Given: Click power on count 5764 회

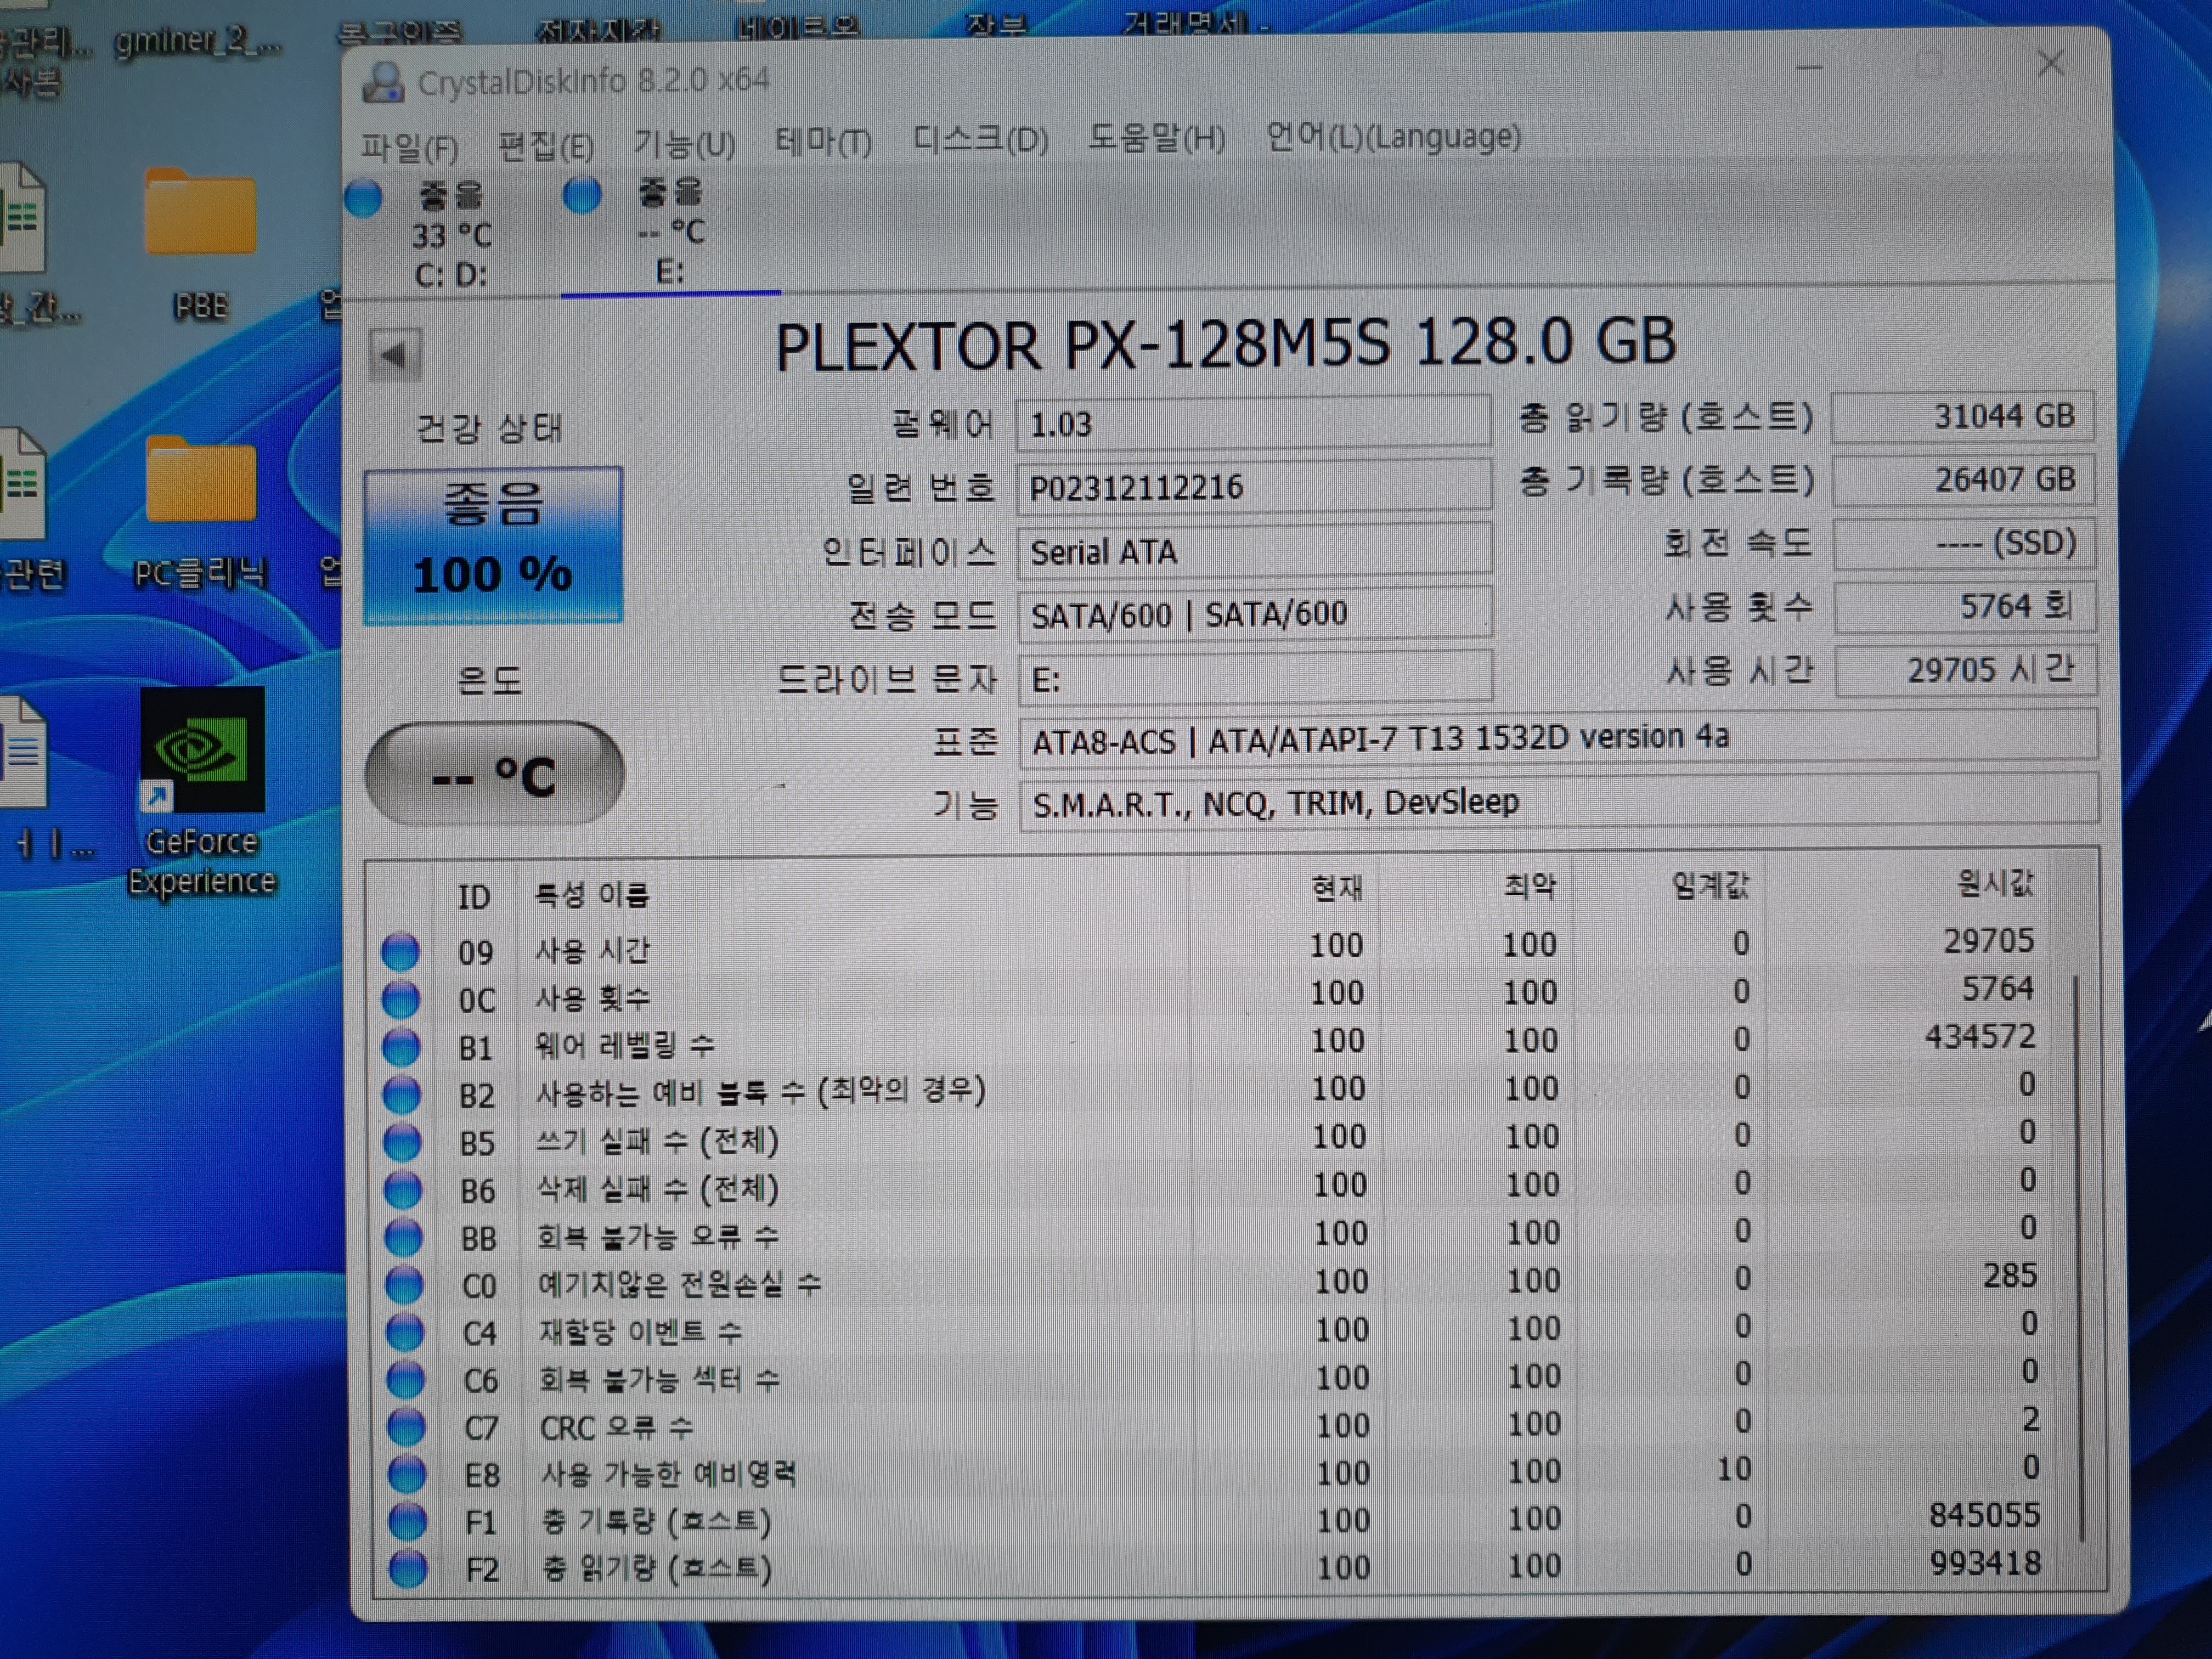Looking at the screenshot, I should 1966,606.
